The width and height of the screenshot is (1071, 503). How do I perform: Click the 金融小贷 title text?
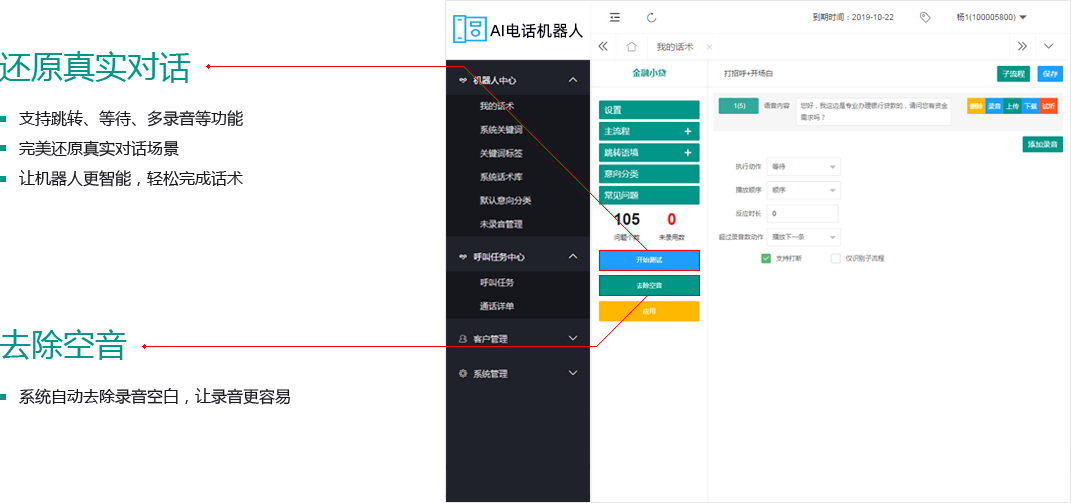[x=648, y=73]
